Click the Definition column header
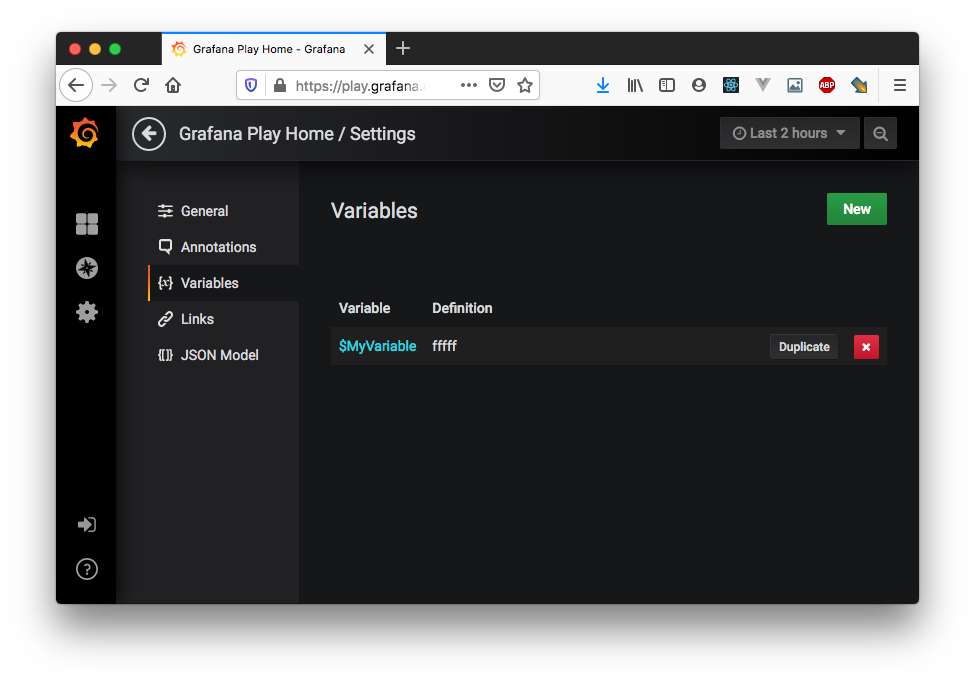Viewport: 975px width, 684px height. tap(462, 308)
